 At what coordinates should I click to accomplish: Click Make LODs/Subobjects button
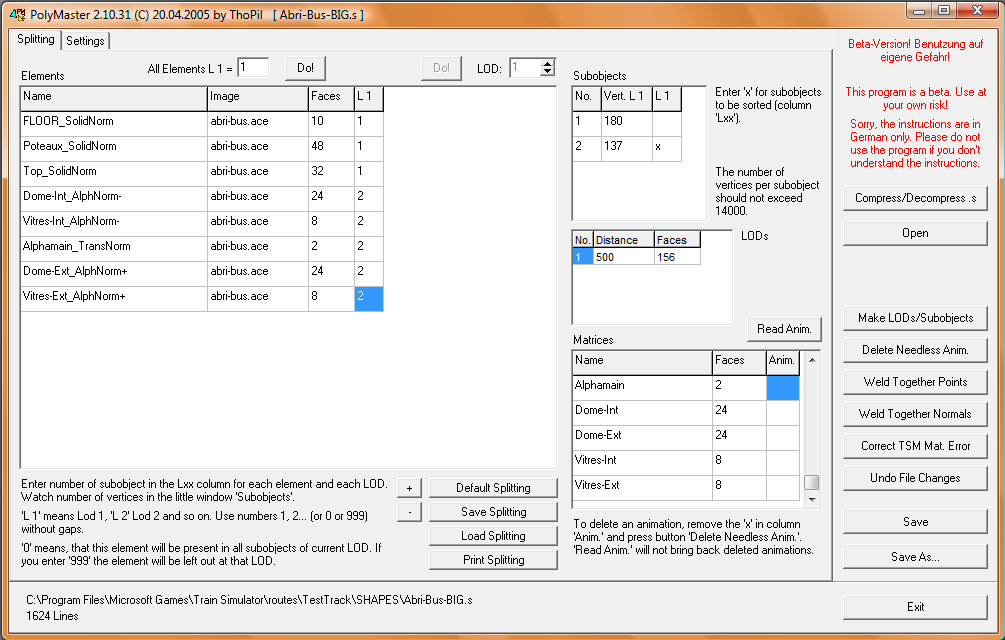(915, 318)
